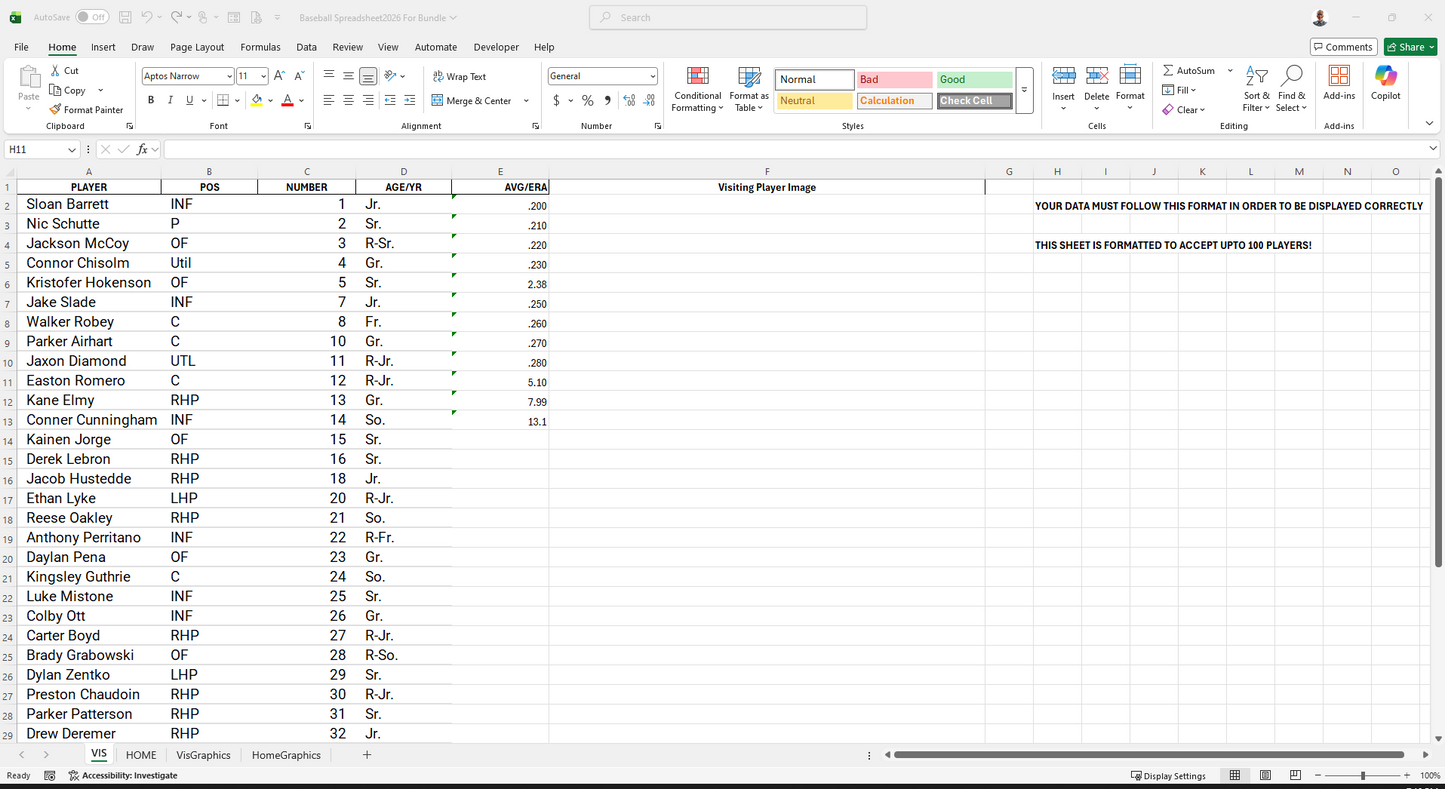The height and width of the screenshot is (789, 1445).
Task: Open the General number format dropdown
Action: tap(652, 76)
